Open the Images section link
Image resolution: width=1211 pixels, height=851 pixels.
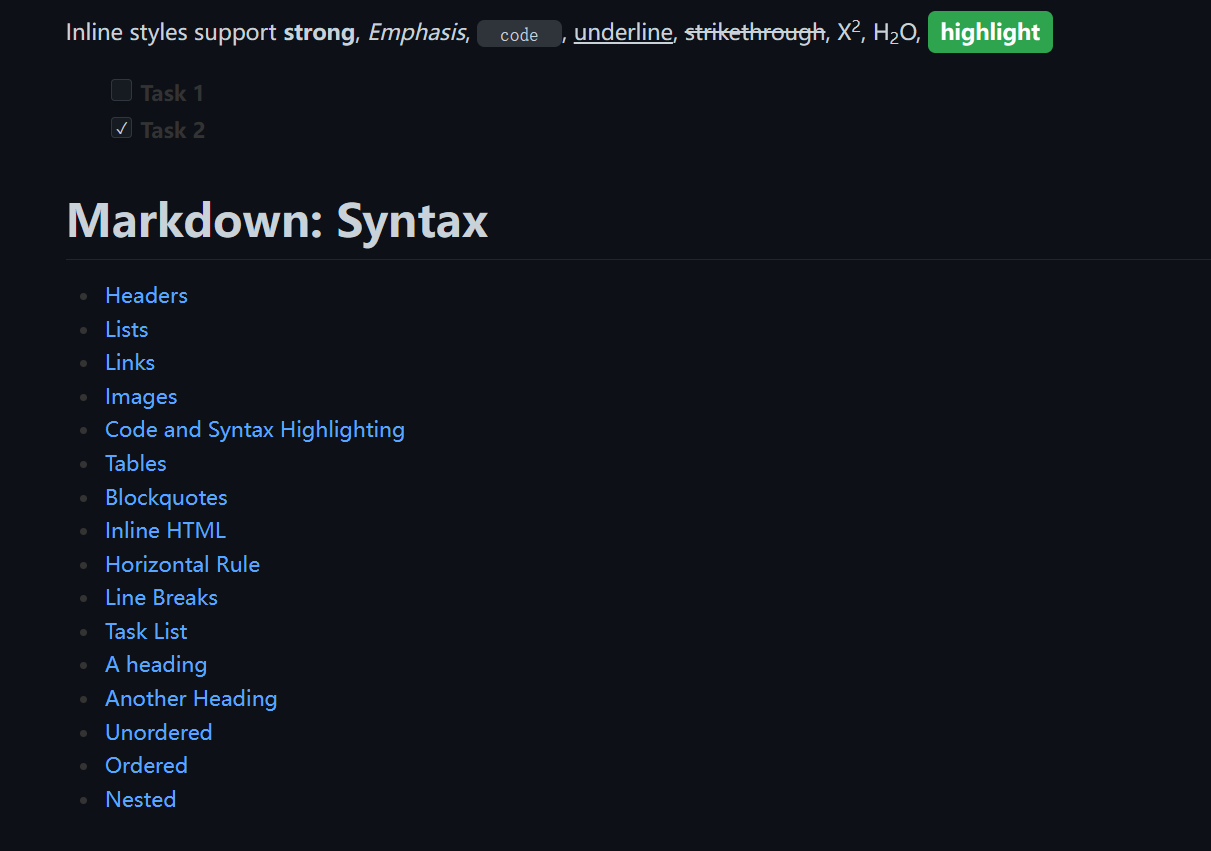pos(140,396)
